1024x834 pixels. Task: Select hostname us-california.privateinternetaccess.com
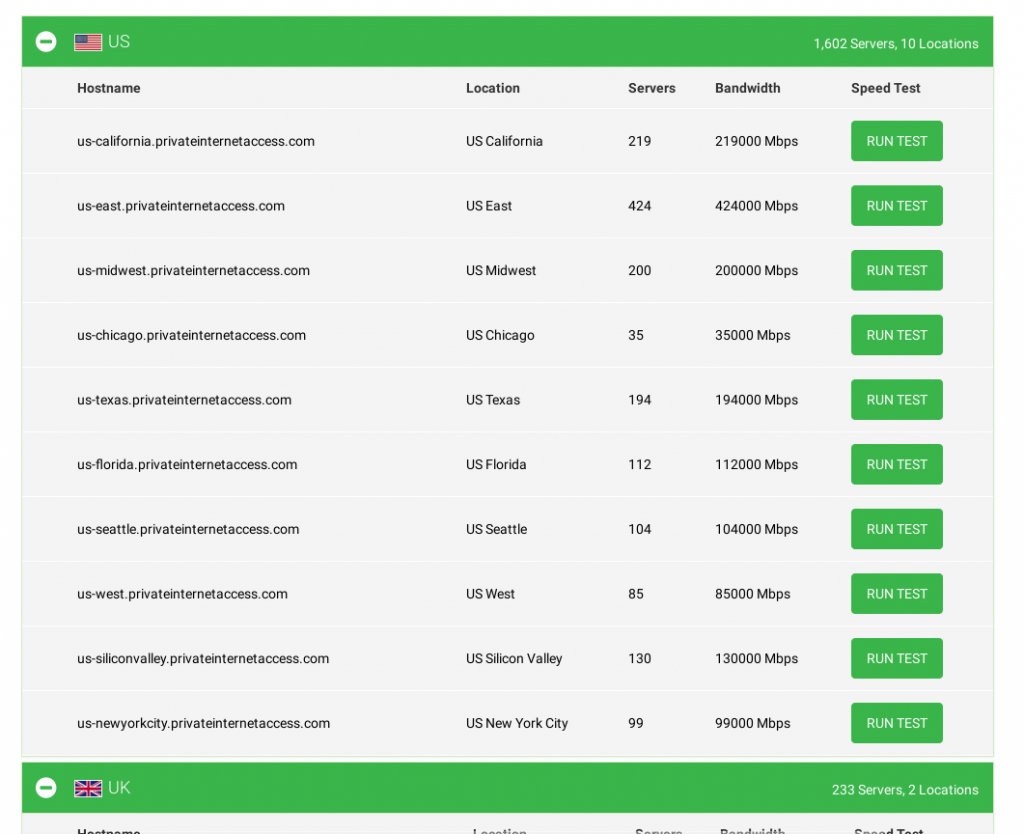click(196, 141)
